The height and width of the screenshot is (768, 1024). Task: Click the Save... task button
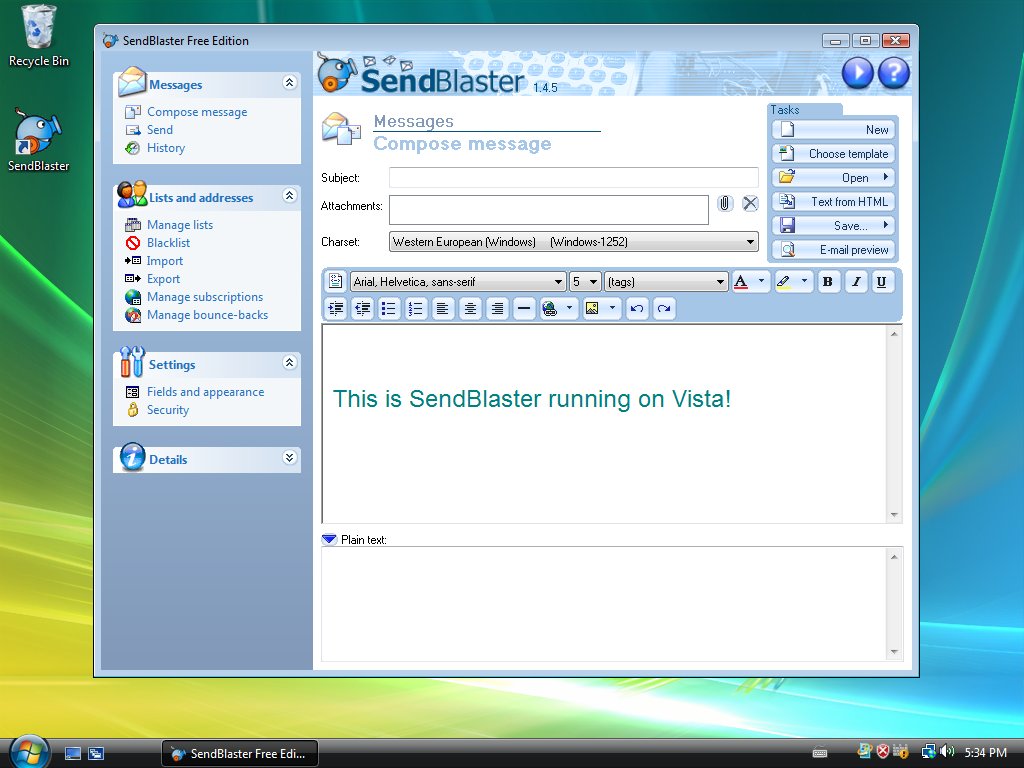point(833,225)
